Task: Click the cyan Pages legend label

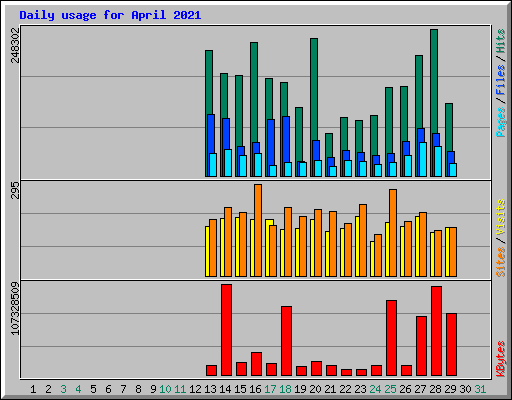Action: click(500, 122)
